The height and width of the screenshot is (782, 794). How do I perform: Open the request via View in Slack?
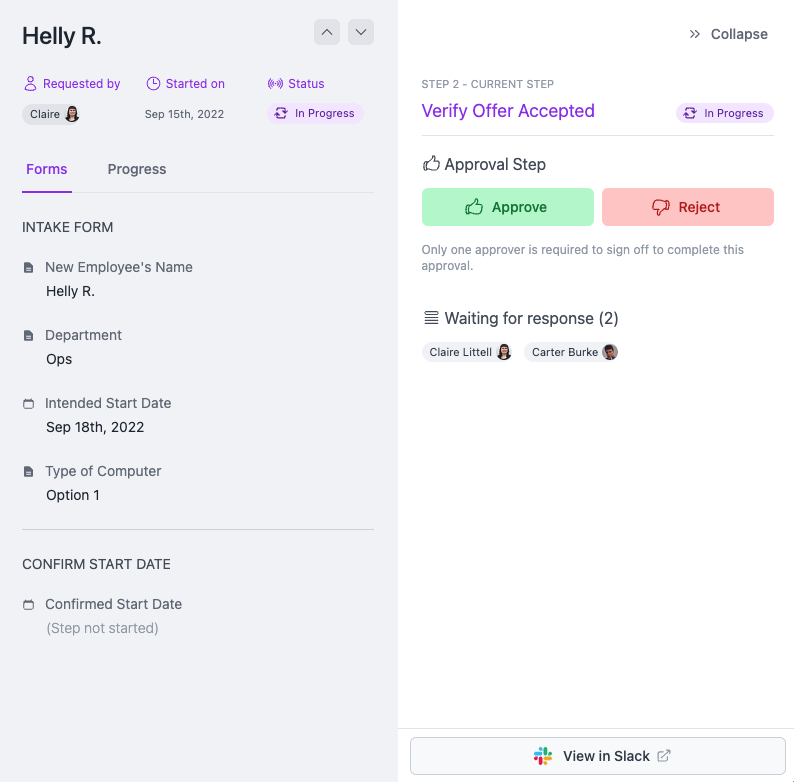(598, 756)
